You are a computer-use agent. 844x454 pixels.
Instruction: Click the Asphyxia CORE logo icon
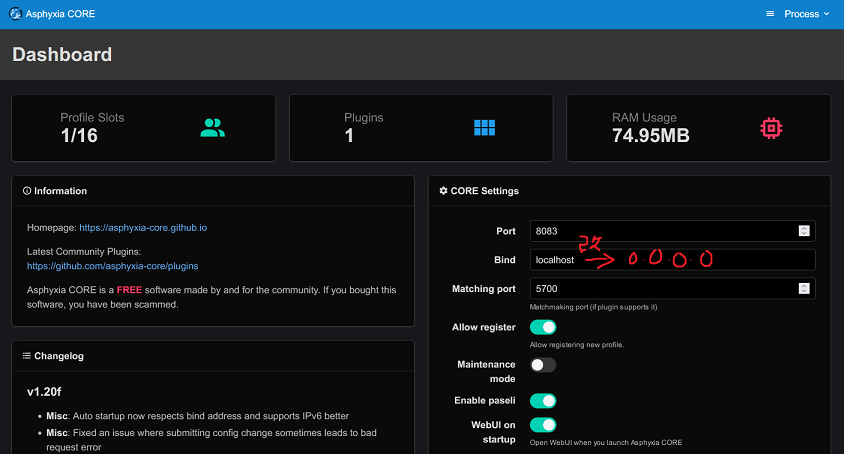[x=15, y=14]
